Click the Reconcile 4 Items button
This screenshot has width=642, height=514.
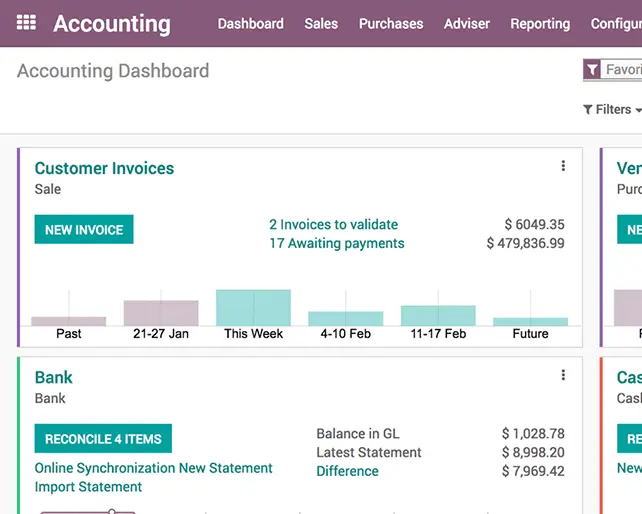(x=103, y=439)
